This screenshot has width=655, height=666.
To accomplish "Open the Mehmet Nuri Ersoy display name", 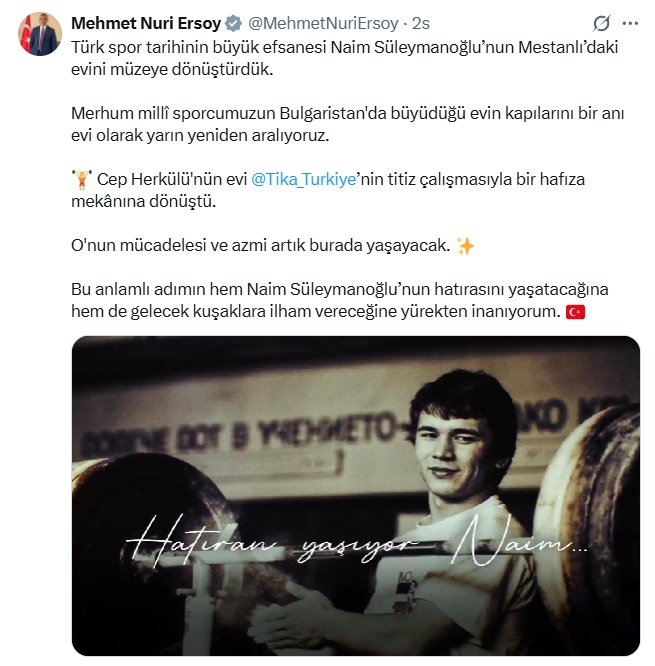I will point(146,23).
